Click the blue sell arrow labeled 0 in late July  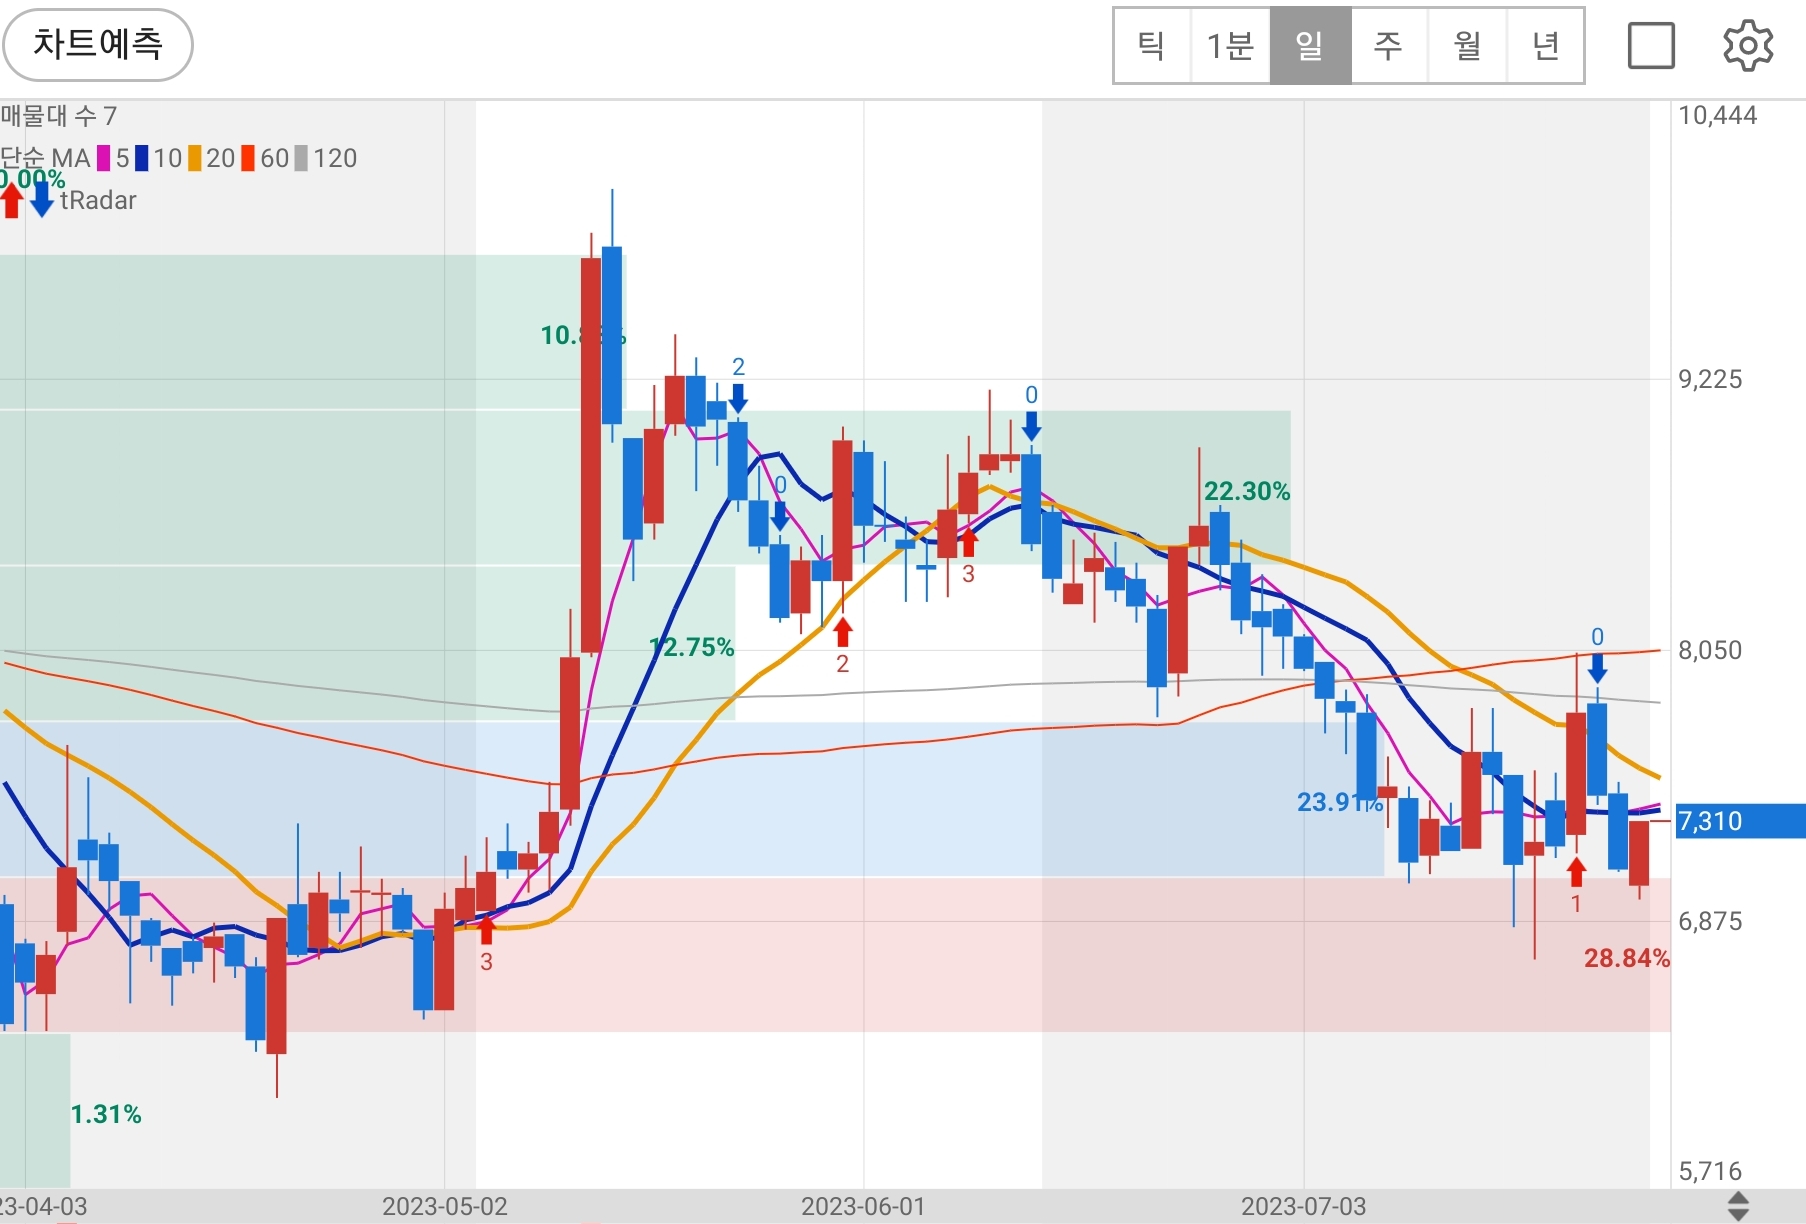pos(1597,668)
